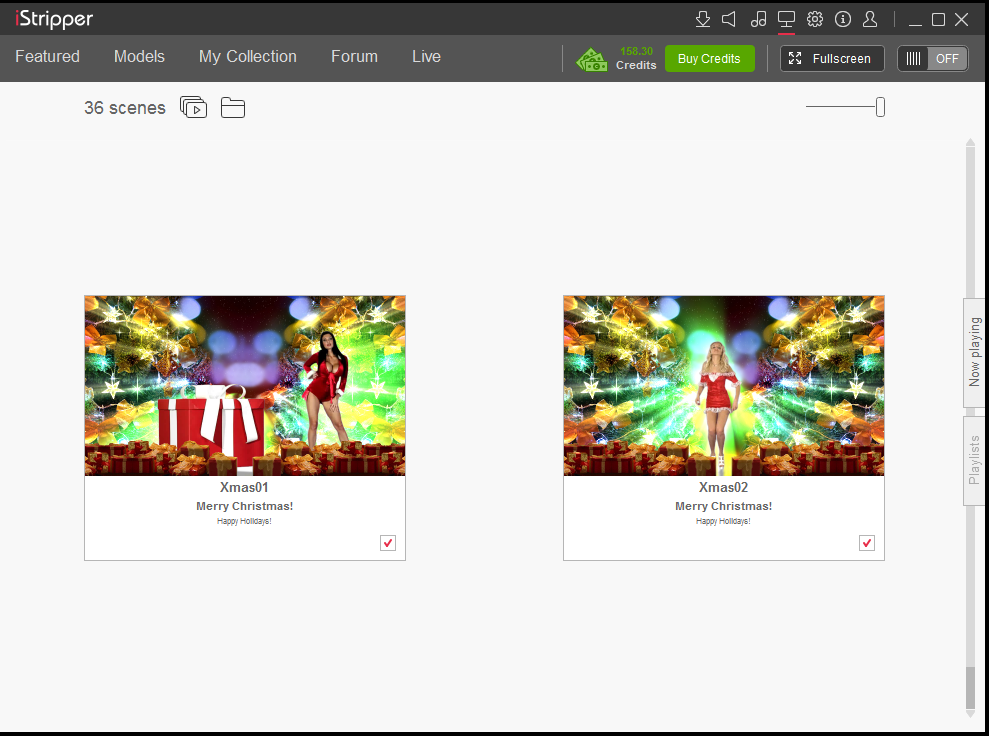989x736 pixels.
Task: Click the vertical scrollbar thumb
Action: coord(970,688)
